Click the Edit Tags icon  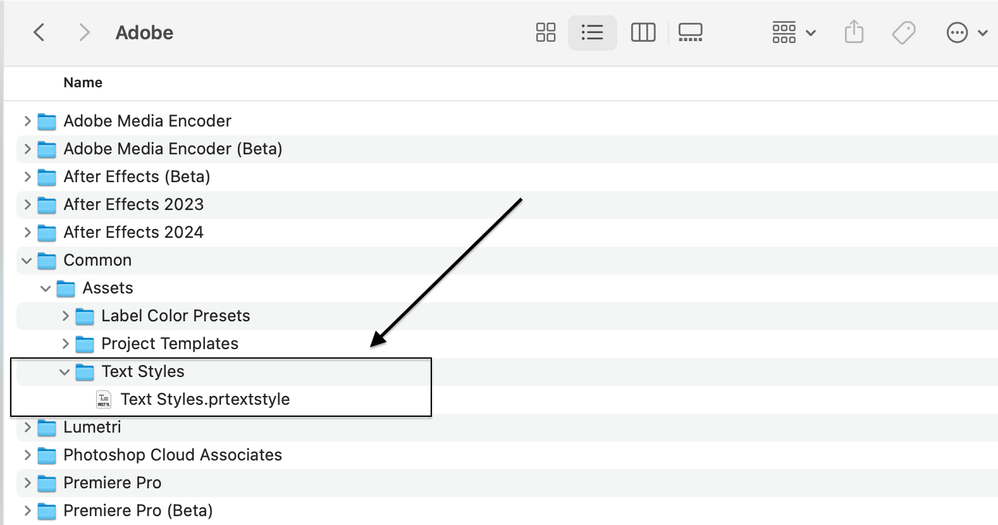pyautogui.click(x=904, y=33)
